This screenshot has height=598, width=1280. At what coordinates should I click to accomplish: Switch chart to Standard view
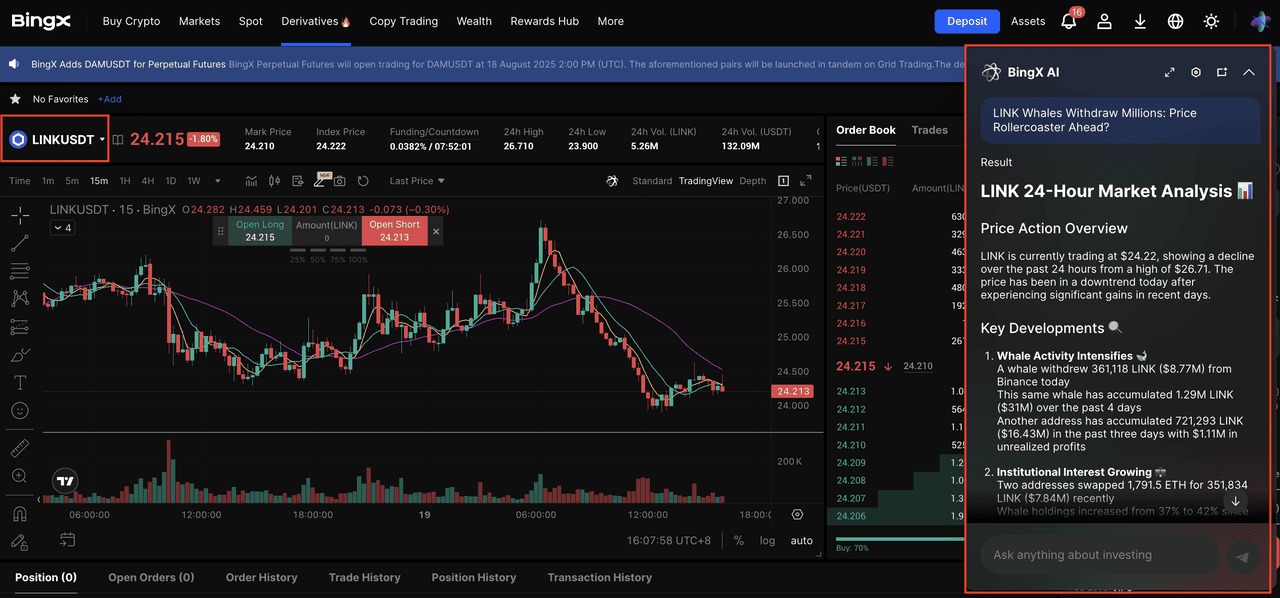point(652,181)
